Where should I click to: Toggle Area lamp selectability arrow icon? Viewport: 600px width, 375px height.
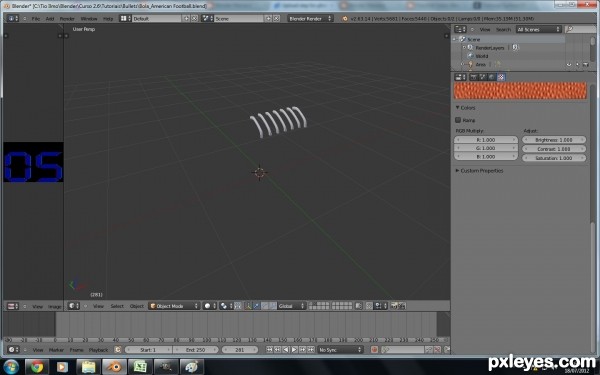tap(577, 65)
